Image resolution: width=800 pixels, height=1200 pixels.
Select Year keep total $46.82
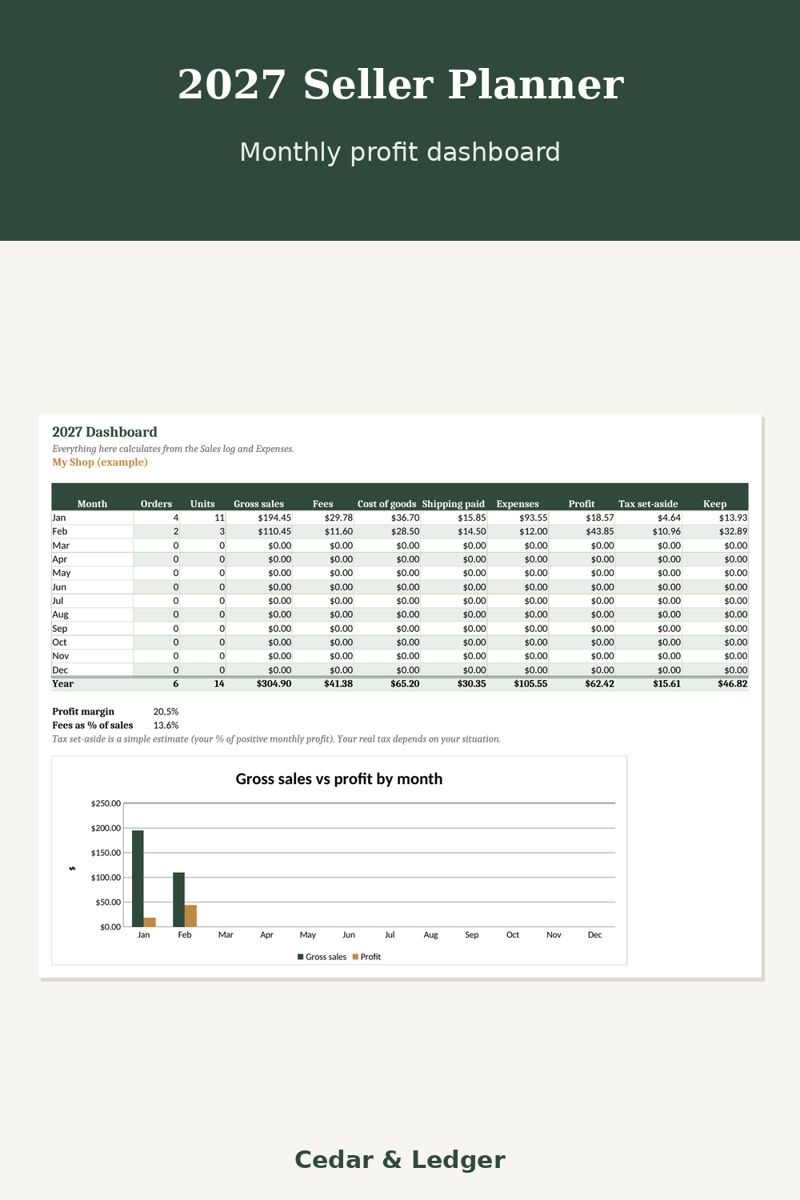(732, 684)
